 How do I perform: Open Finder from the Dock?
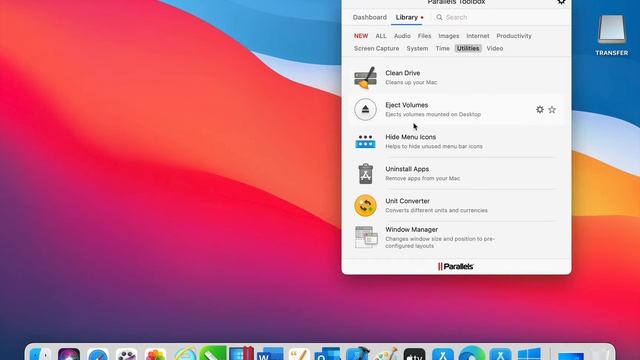(40, 354)
